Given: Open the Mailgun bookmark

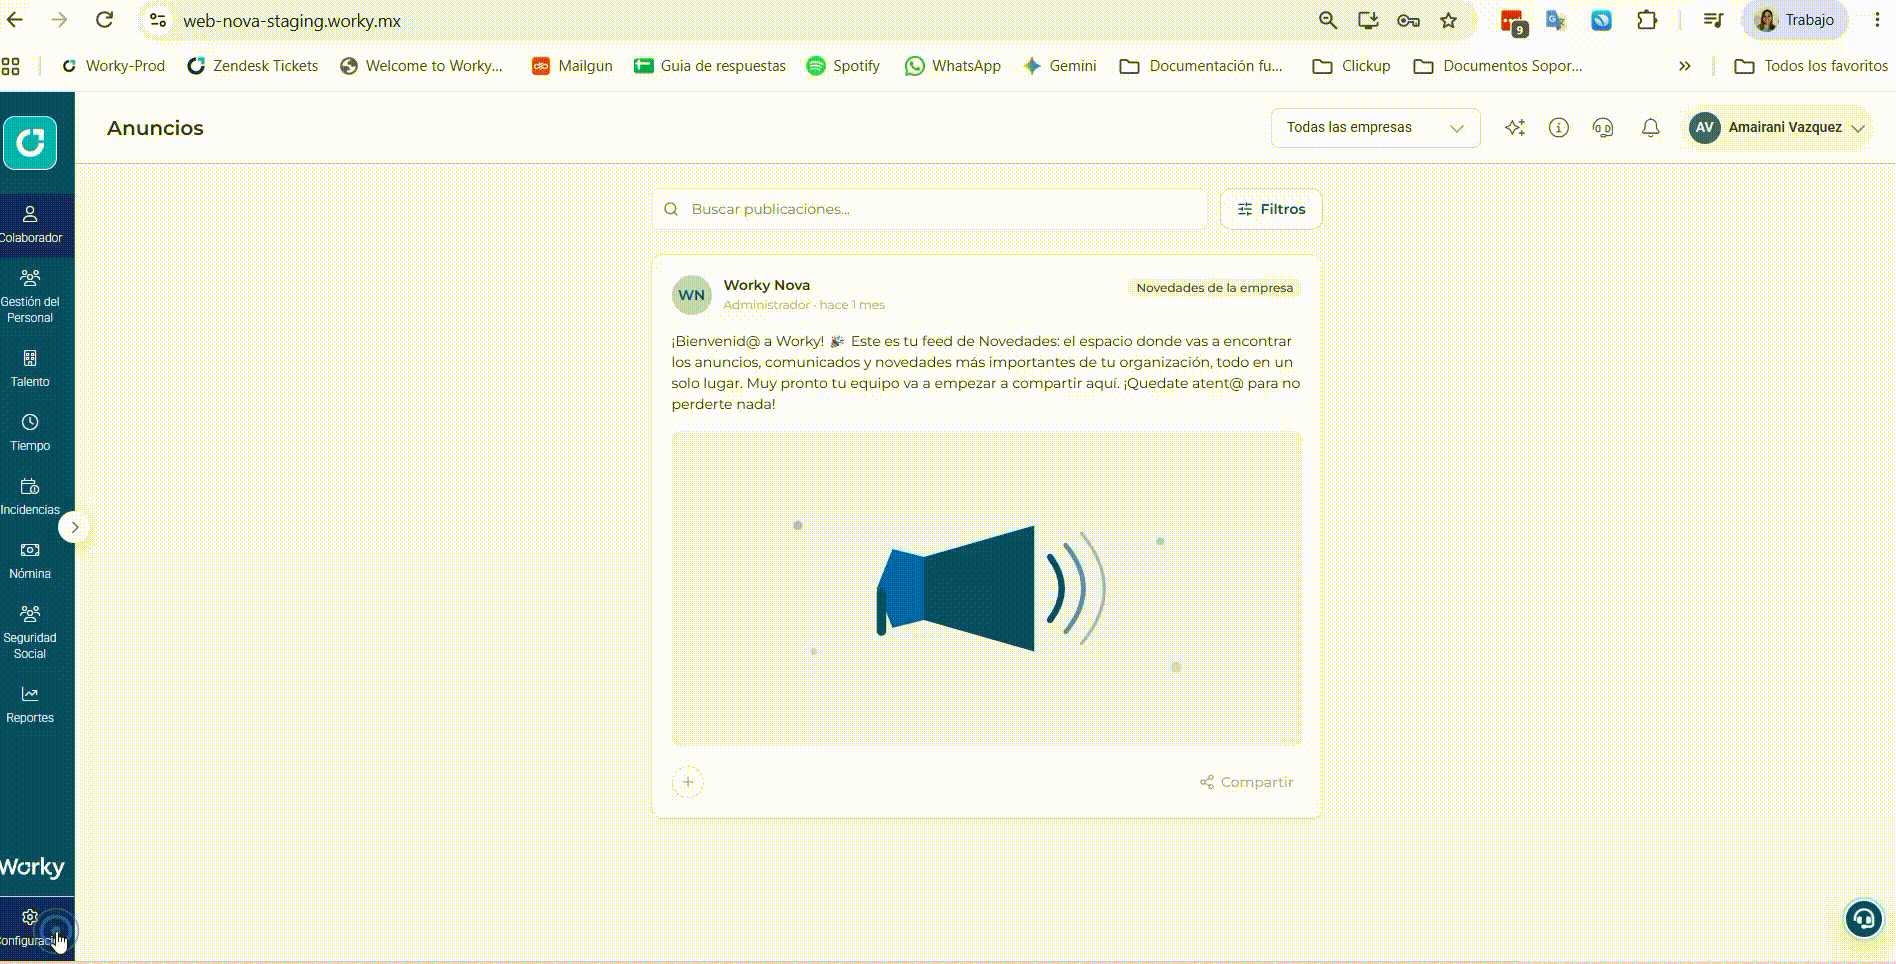Looking at the screenshot, I should click(572, 66).
